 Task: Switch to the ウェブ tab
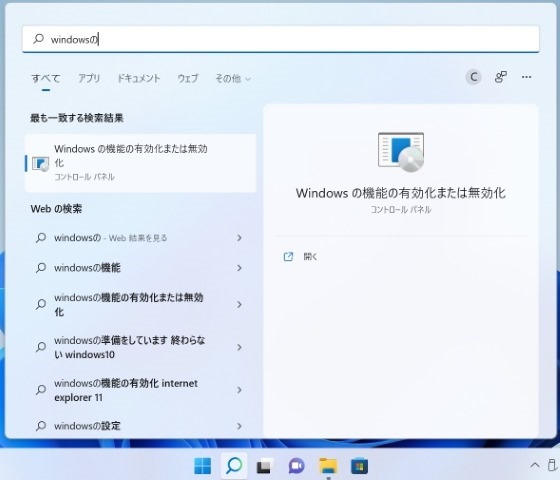coord(188,78)
